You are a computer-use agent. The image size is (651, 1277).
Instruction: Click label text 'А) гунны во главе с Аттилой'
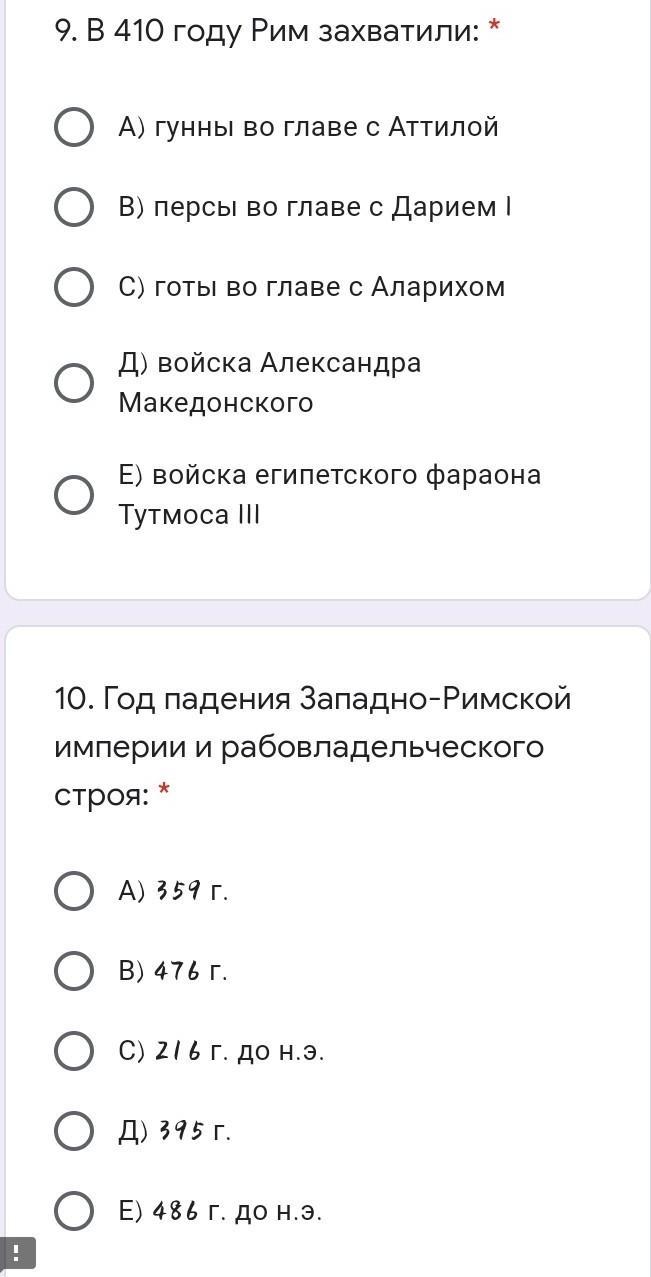[x=308, y=127]
